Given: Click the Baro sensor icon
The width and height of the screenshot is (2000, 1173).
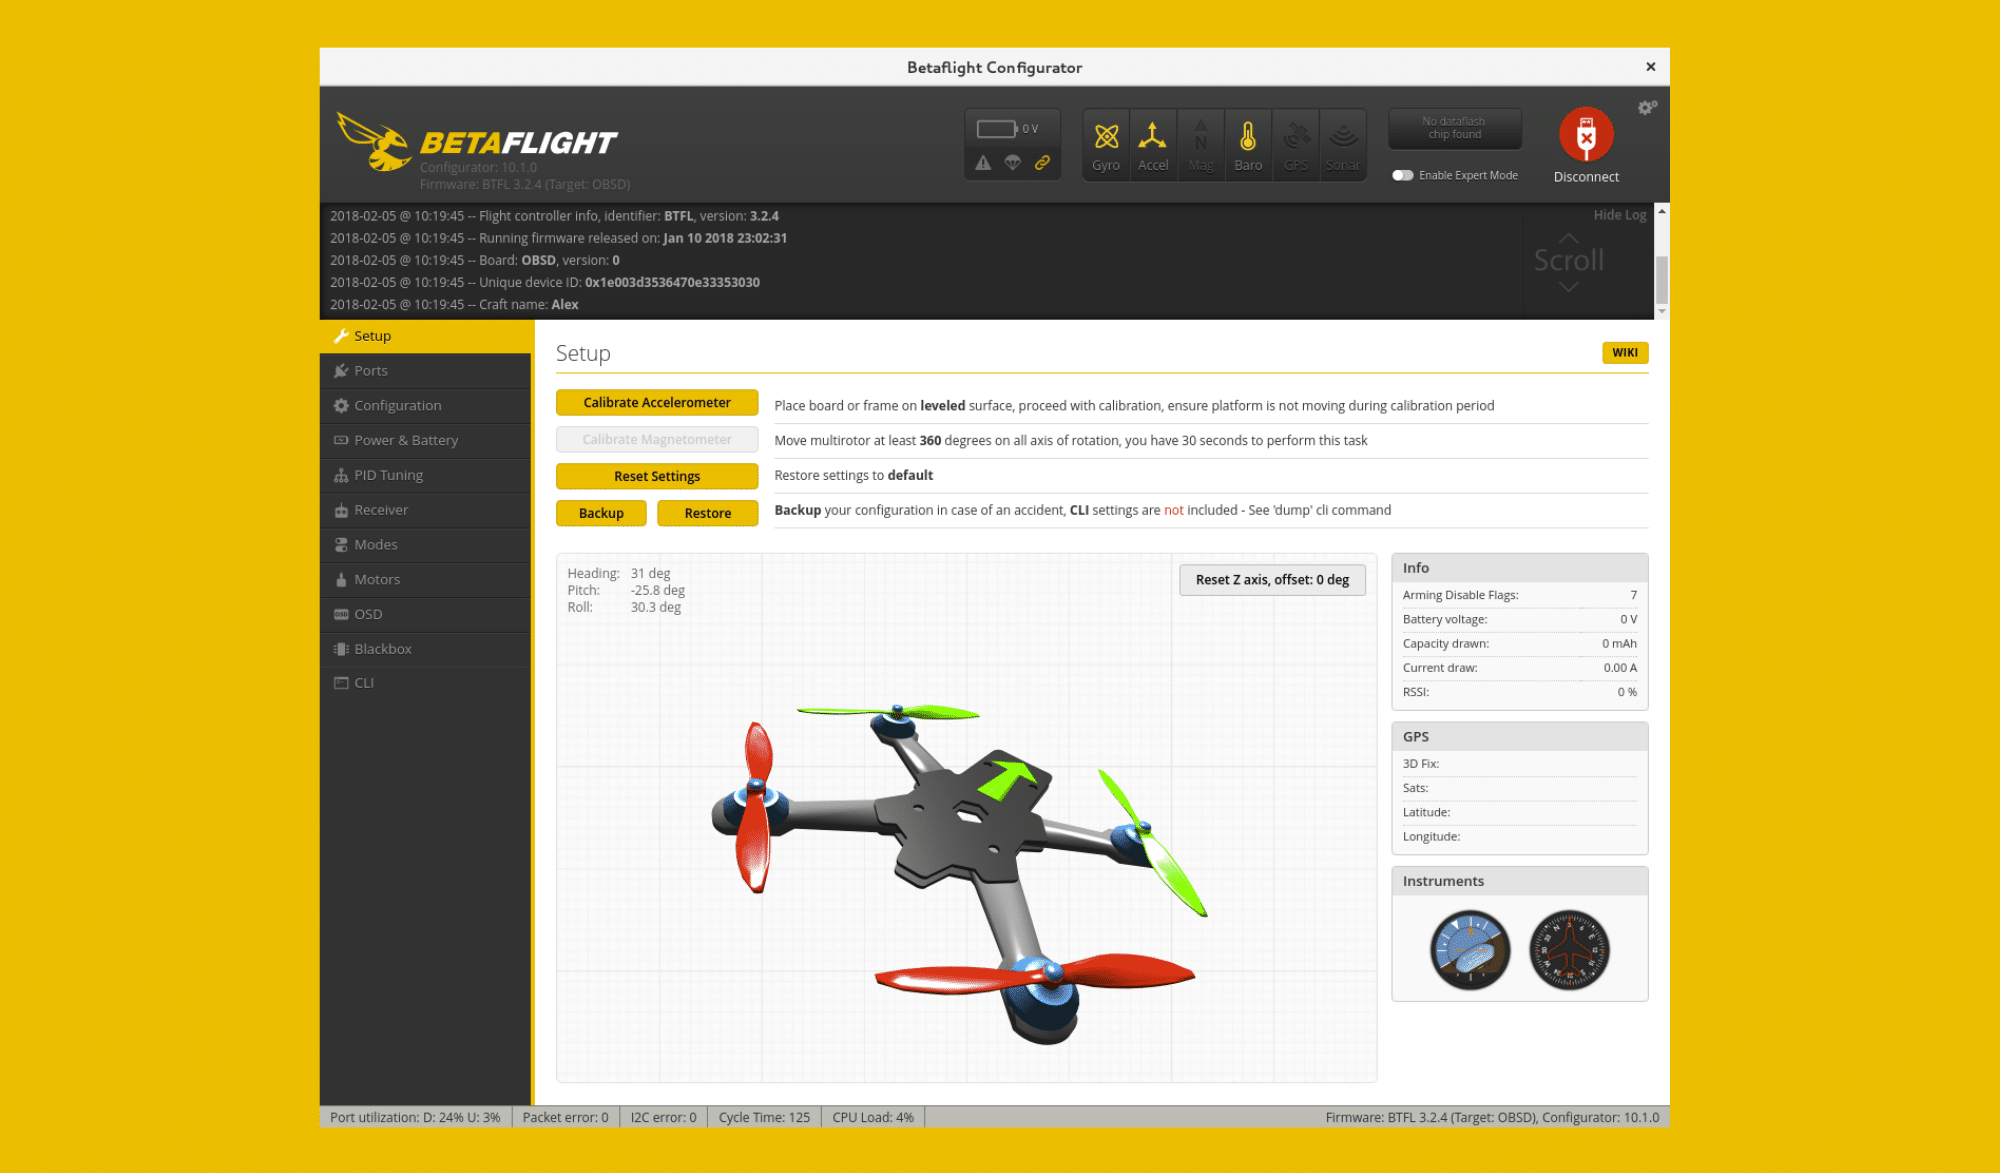Looking at the screenshot, I should point(1248,145).
